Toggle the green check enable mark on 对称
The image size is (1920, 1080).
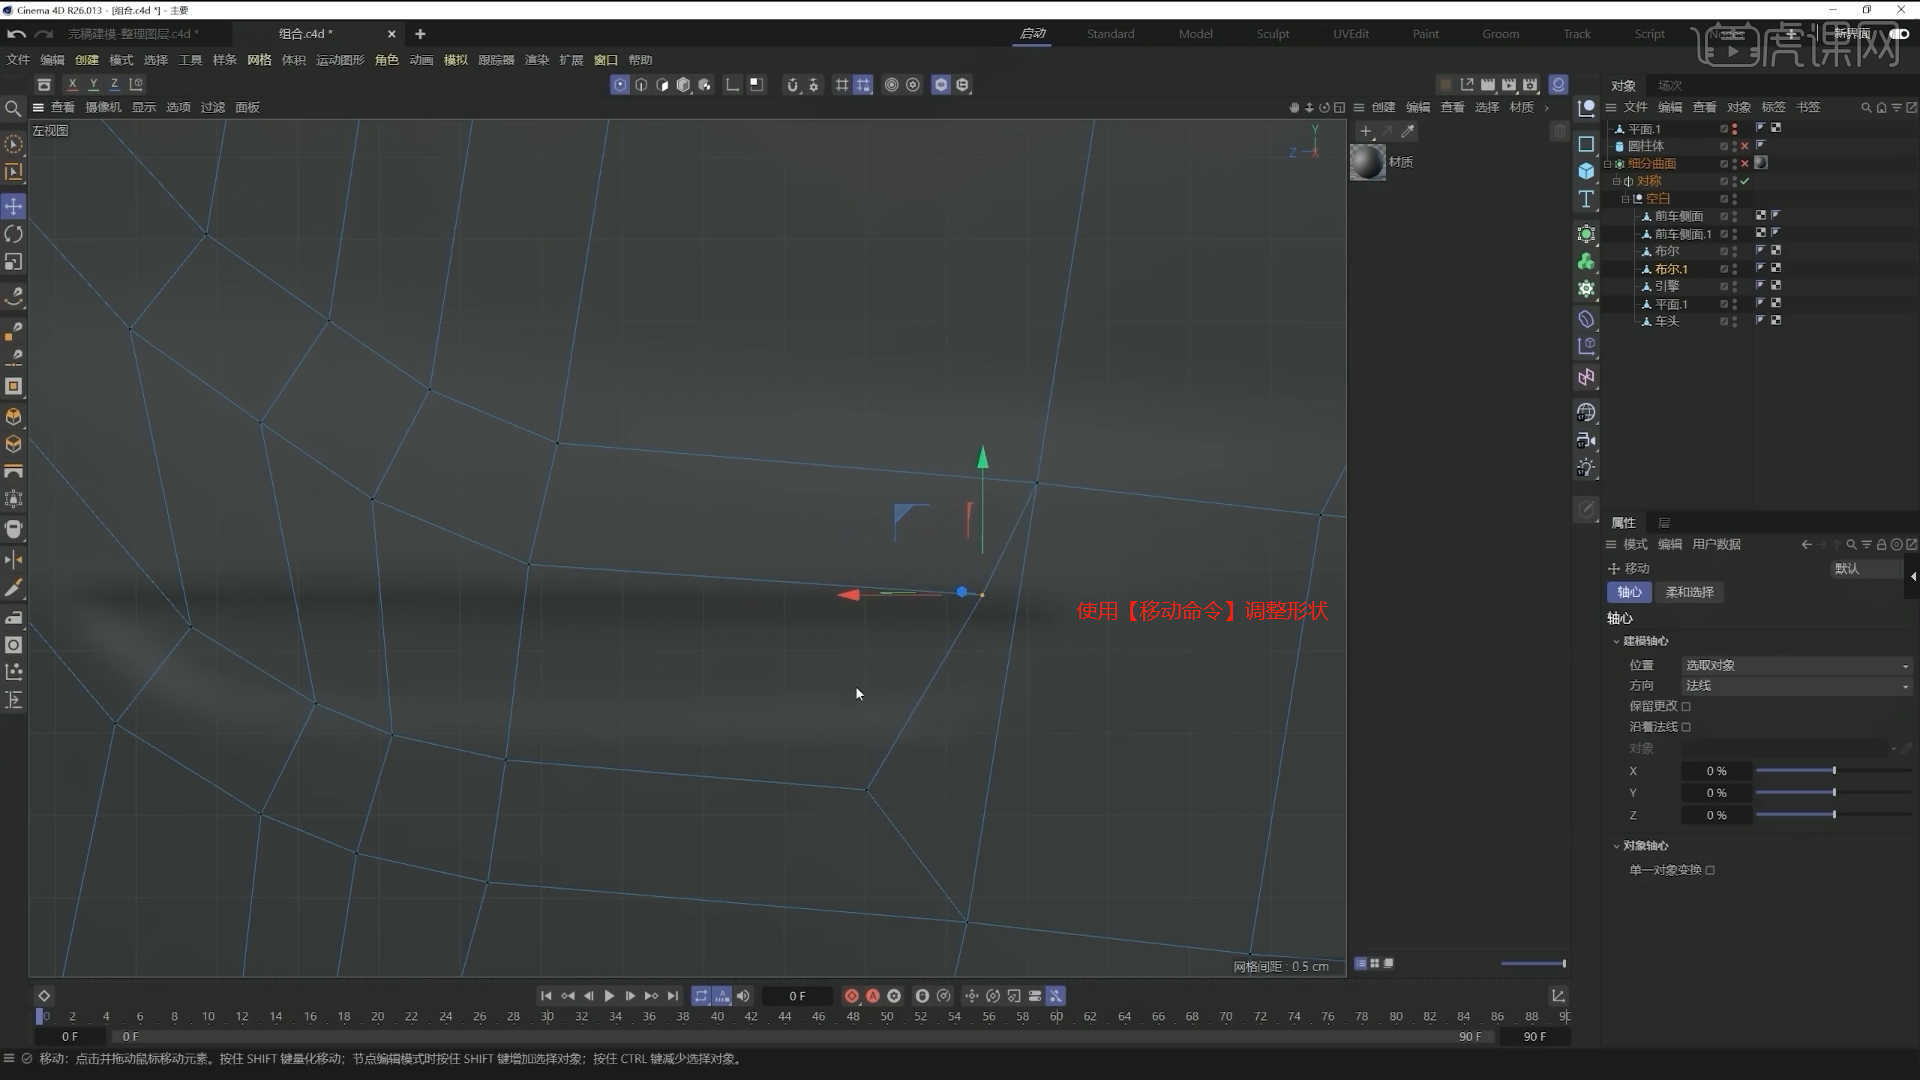[x=1745, y=181]
